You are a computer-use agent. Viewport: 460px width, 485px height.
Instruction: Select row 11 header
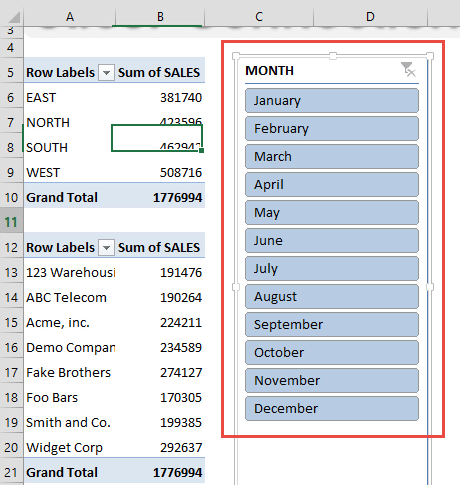point(11,222)
